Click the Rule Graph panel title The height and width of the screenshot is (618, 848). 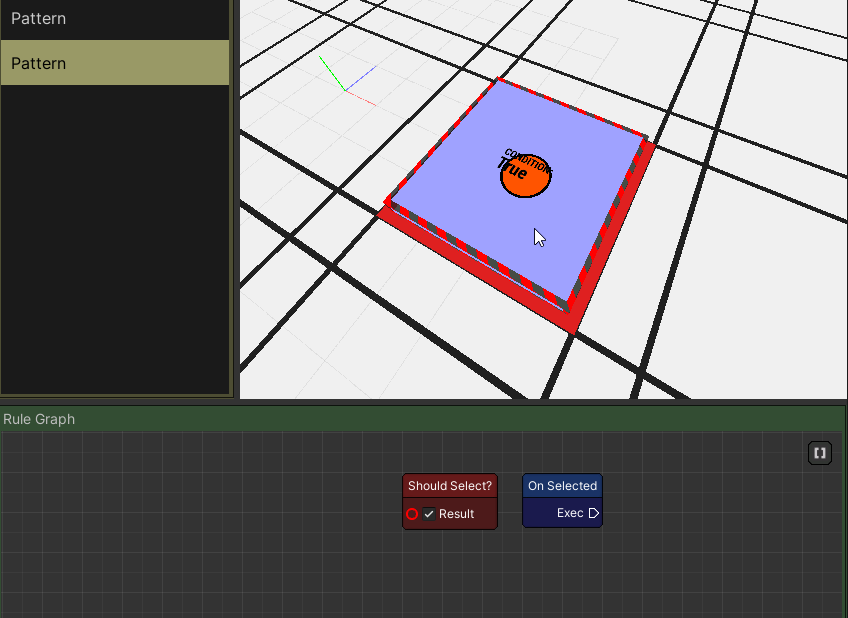click(x=39, y=419)
